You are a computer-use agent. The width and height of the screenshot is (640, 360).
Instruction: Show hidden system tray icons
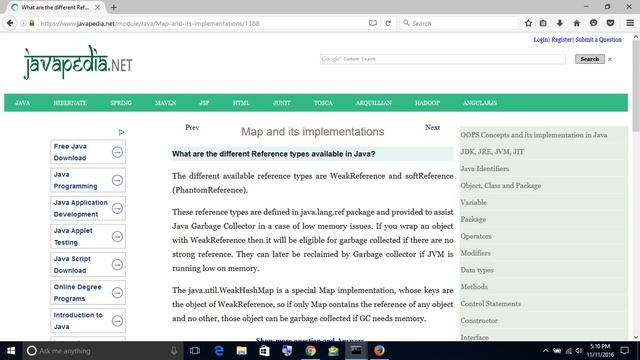(x=545, y=351)
